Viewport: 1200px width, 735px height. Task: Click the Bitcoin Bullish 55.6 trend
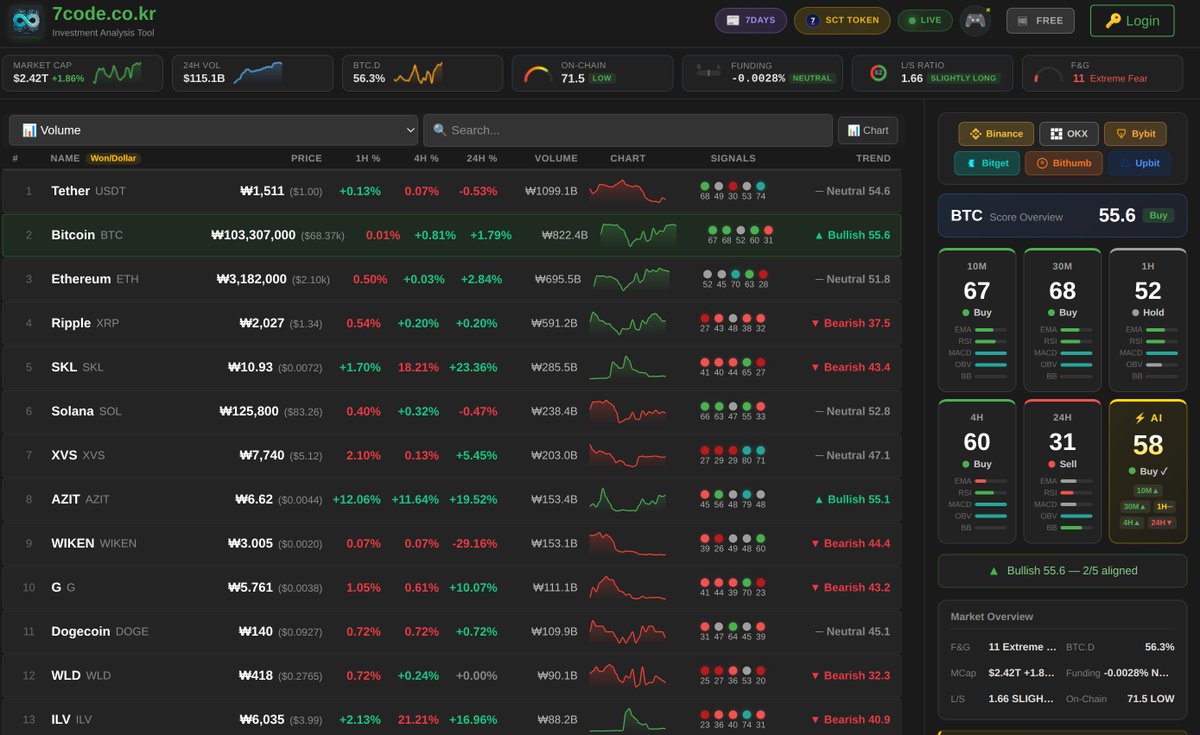852,235
